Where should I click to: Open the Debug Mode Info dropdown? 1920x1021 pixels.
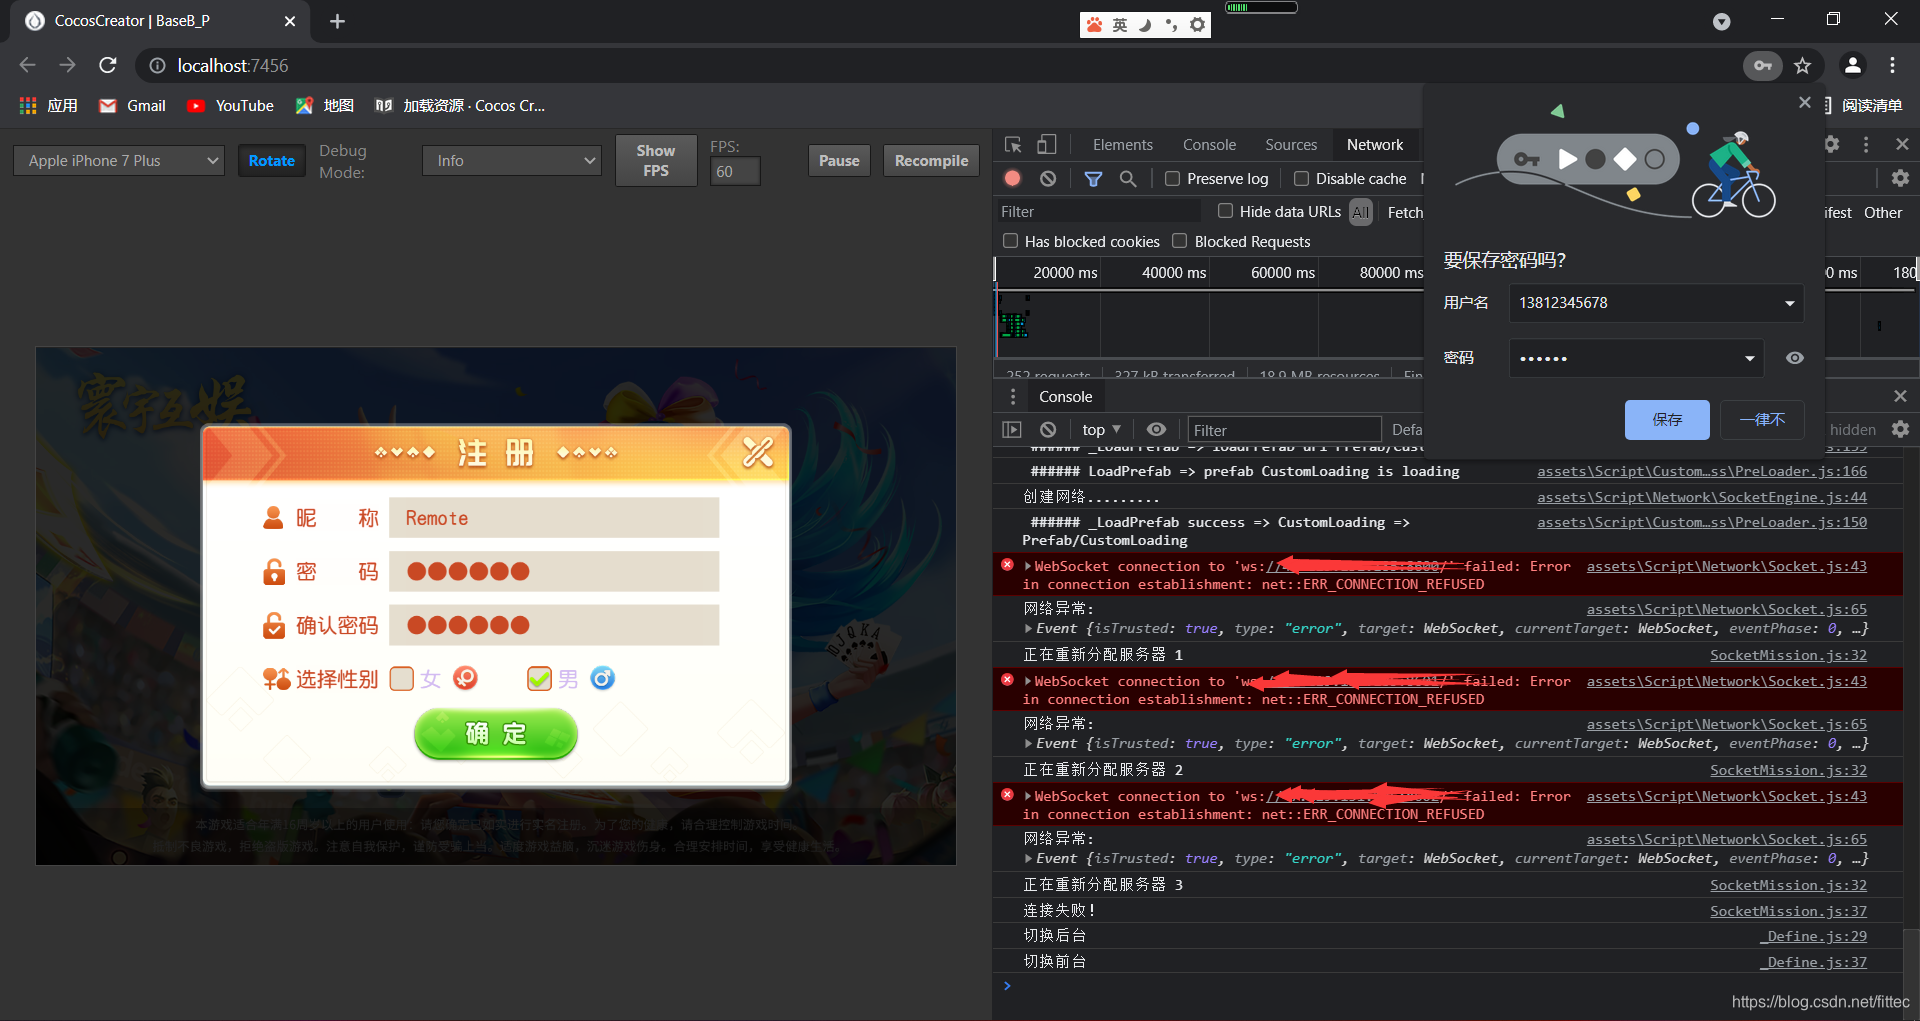(x=511, y=160)
